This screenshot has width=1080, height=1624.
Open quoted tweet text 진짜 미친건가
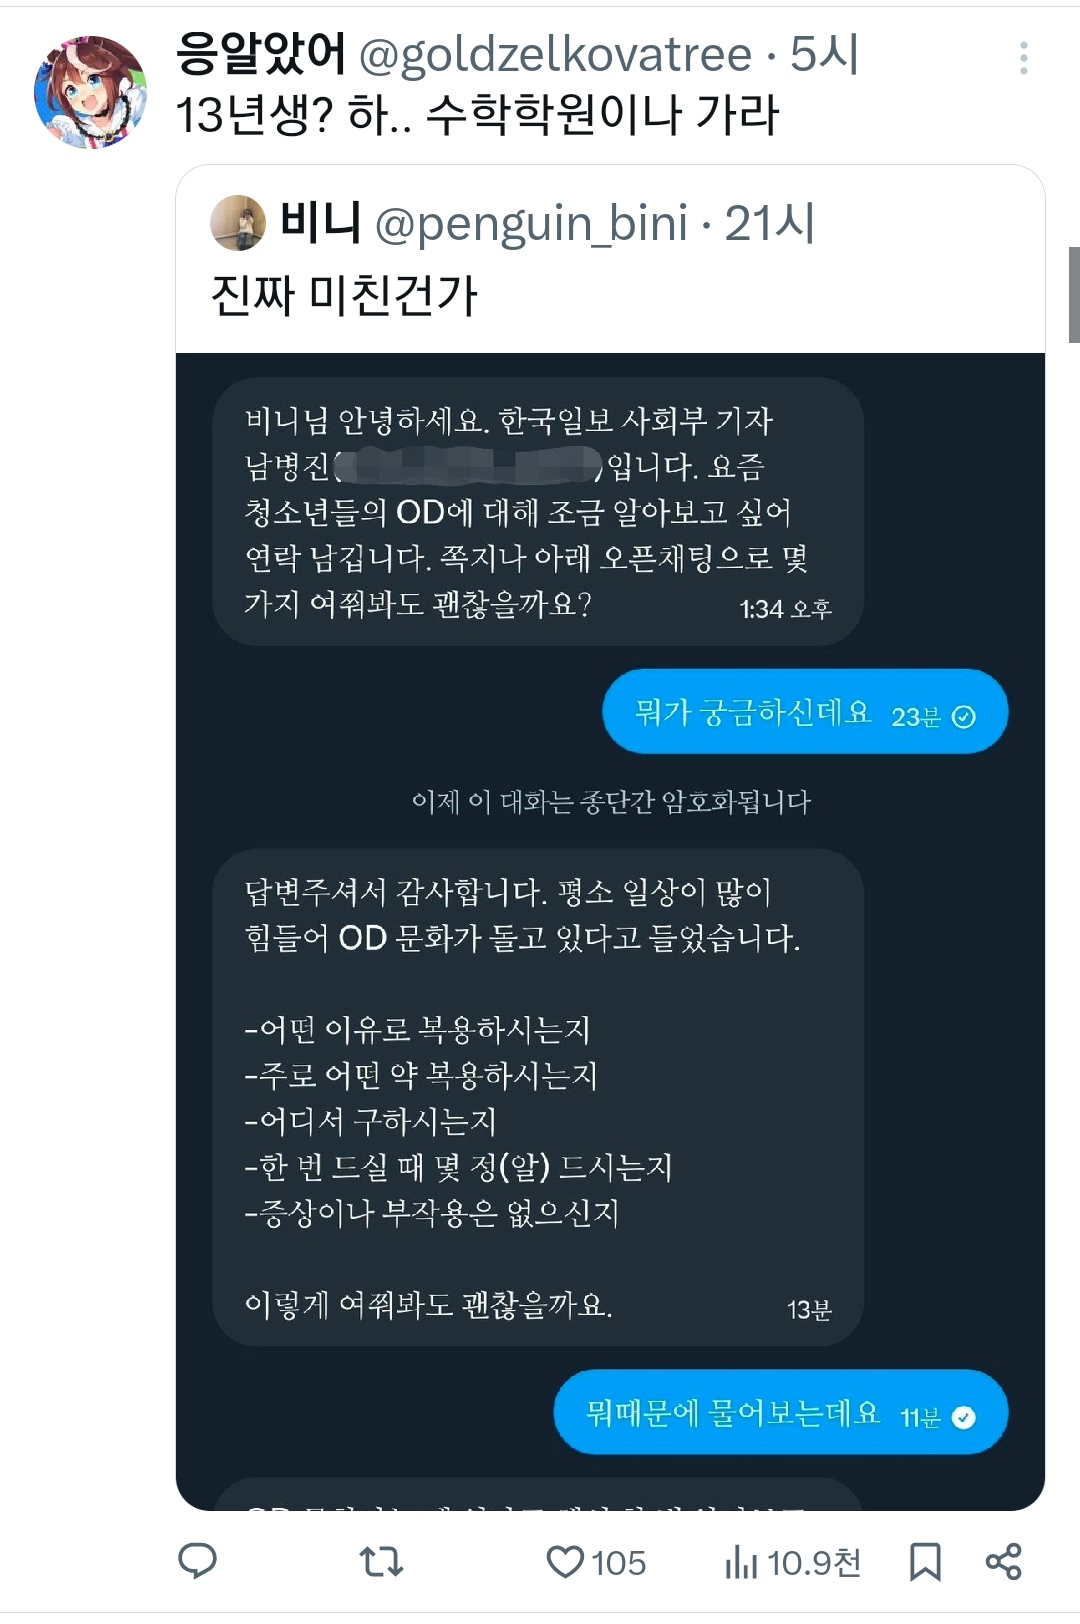tap(344, 295)
